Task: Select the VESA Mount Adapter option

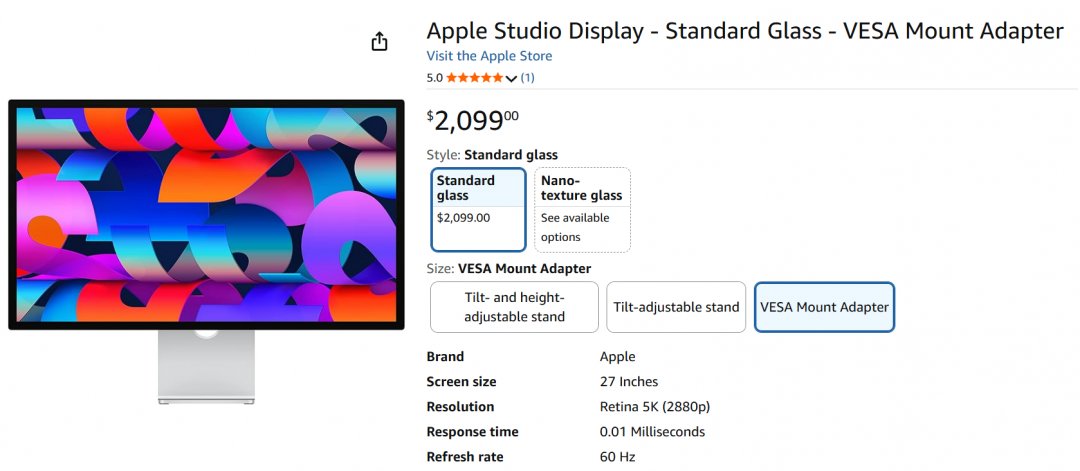Action: 824,307
